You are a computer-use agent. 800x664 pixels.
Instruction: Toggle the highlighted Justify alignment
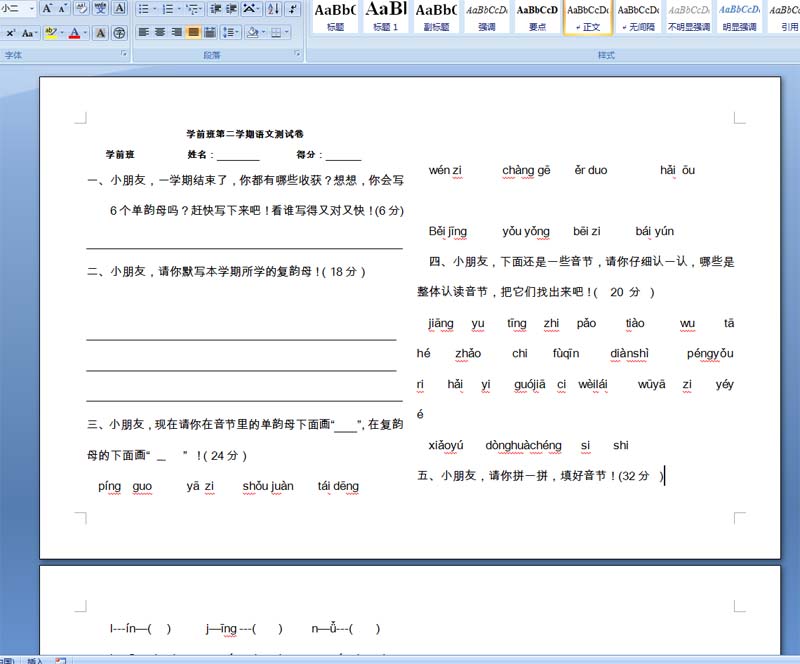point(193,33)
